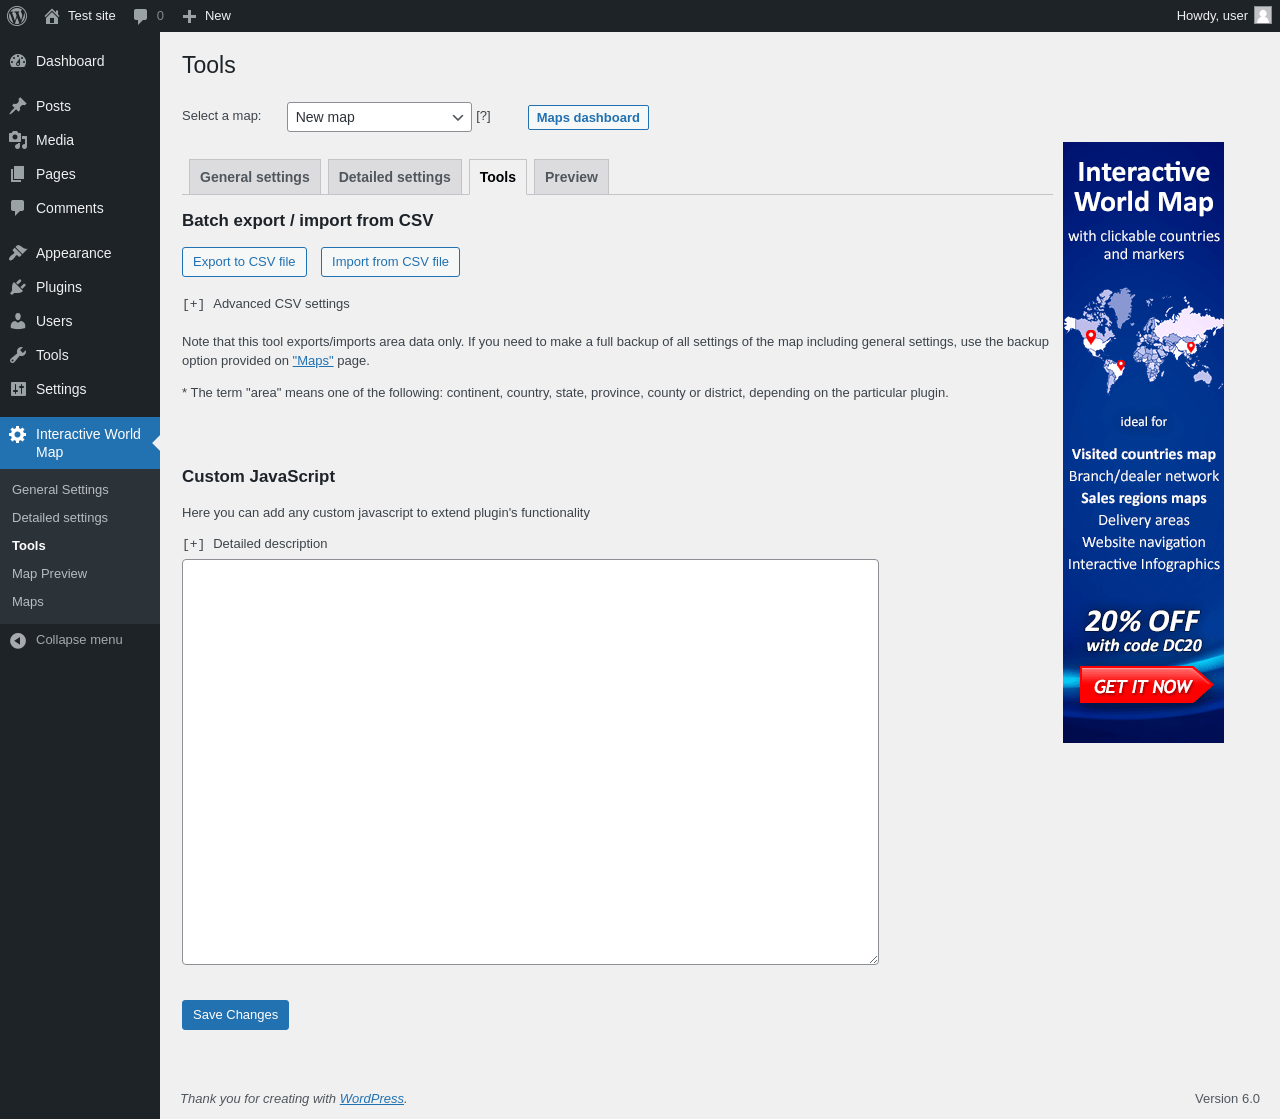Click the textarea resize handle corner
This screenshot has width=1280, height=1119.
coord(872,958)
